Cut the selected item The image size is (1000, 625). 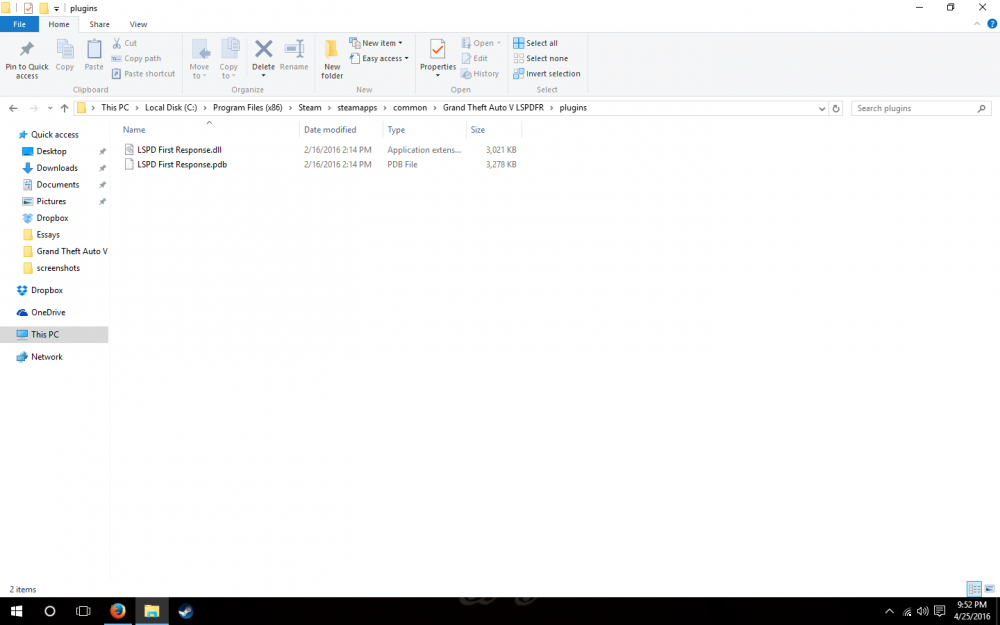pyautogui.click(x=124, y=43)
